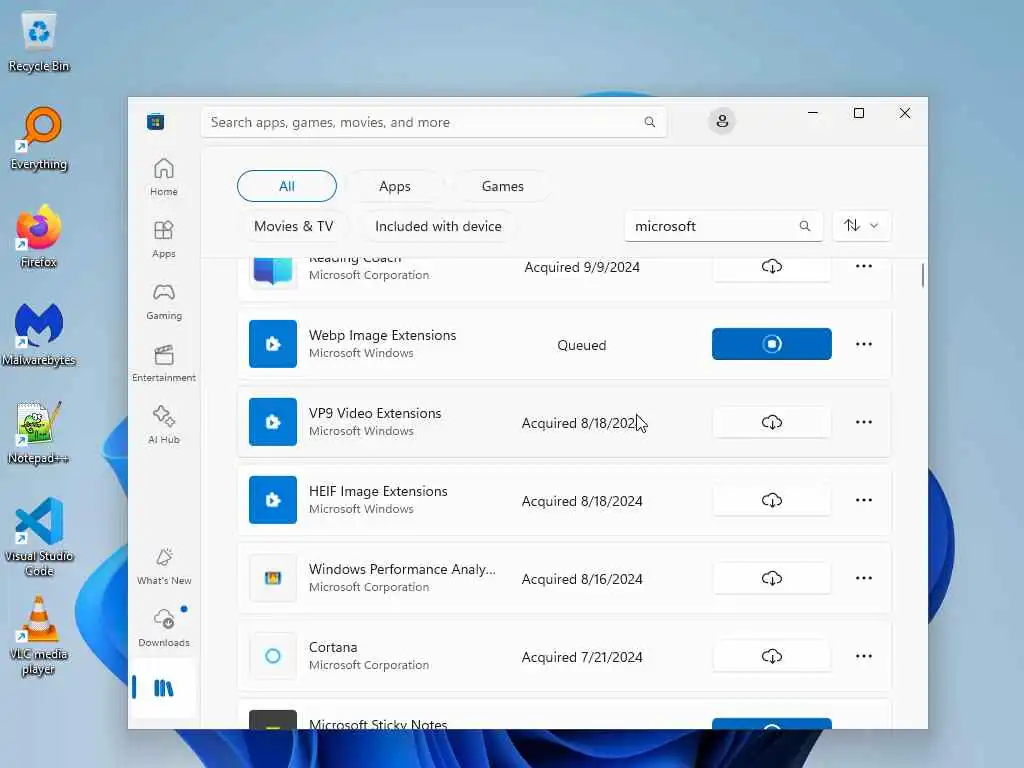Select the Notepad++ desktop shortcut
Screen dimensions: 1024x768
click(39, 432)
